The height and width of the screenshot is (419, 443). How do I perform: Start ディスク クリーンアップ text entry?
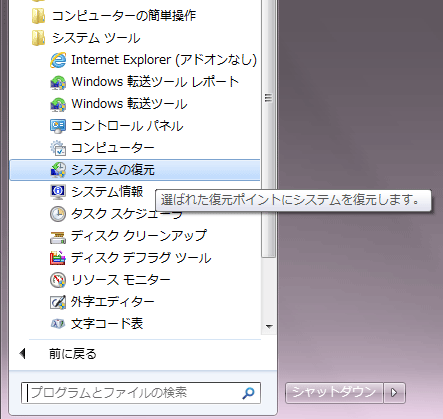139,236
